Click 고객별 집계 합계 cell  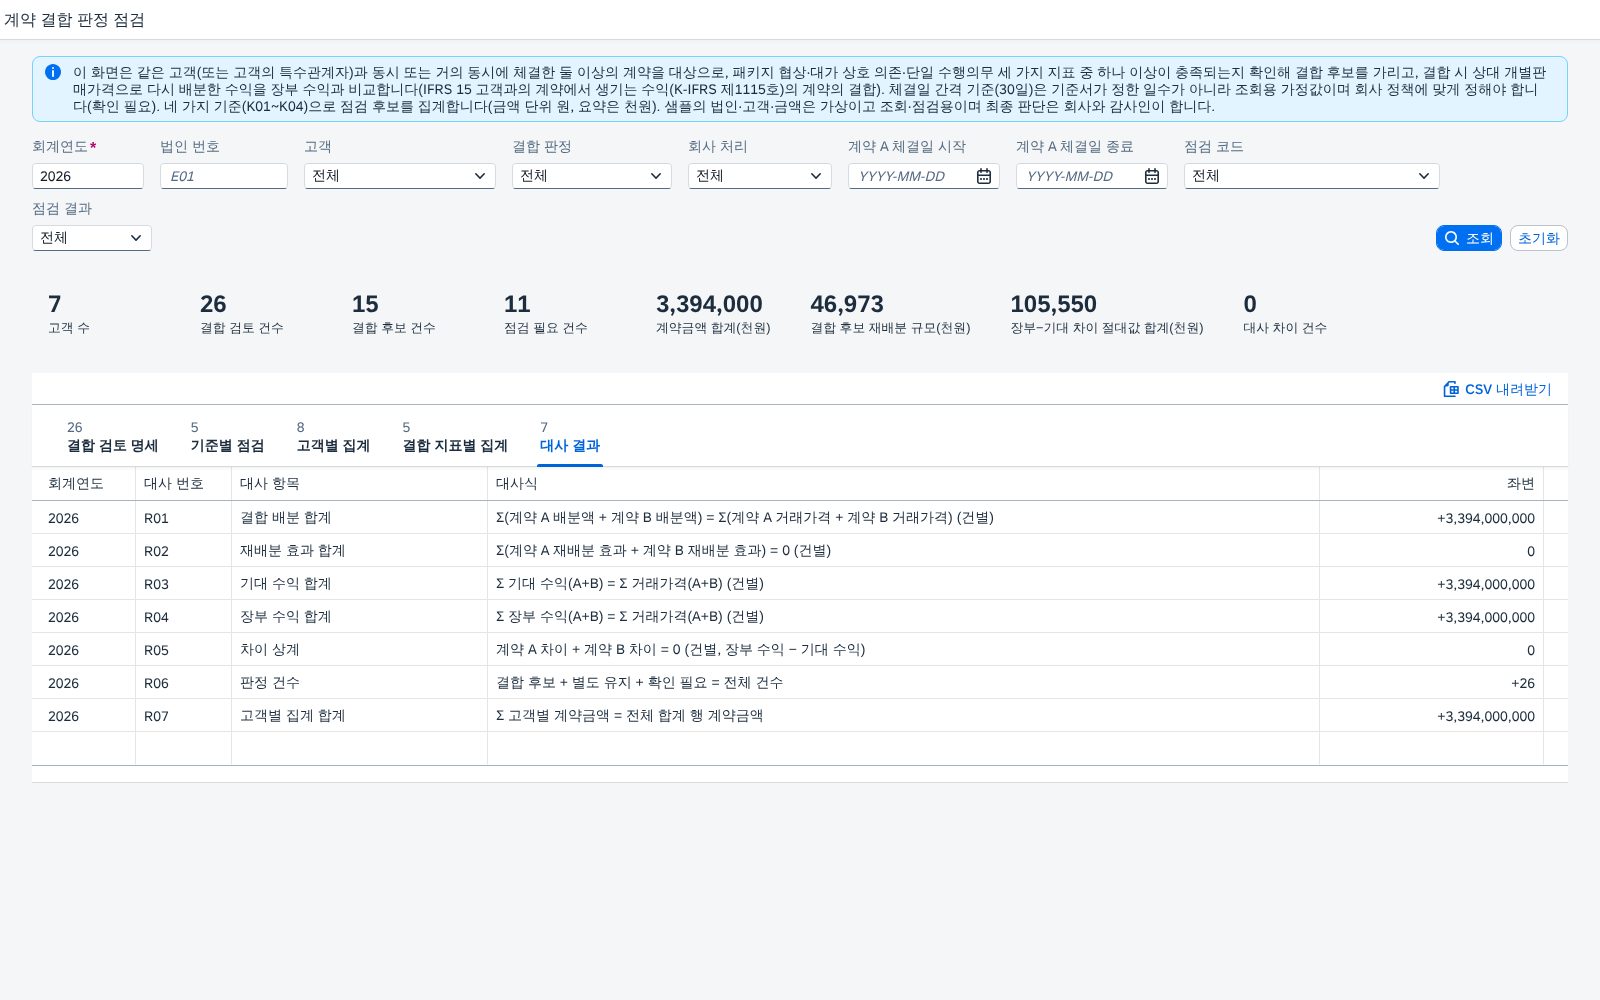[x=359, y=716]
